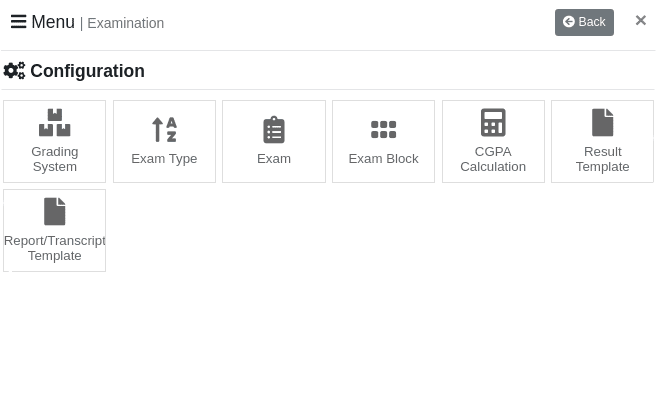Open the CGPA Calculation label

pos(493,159)
